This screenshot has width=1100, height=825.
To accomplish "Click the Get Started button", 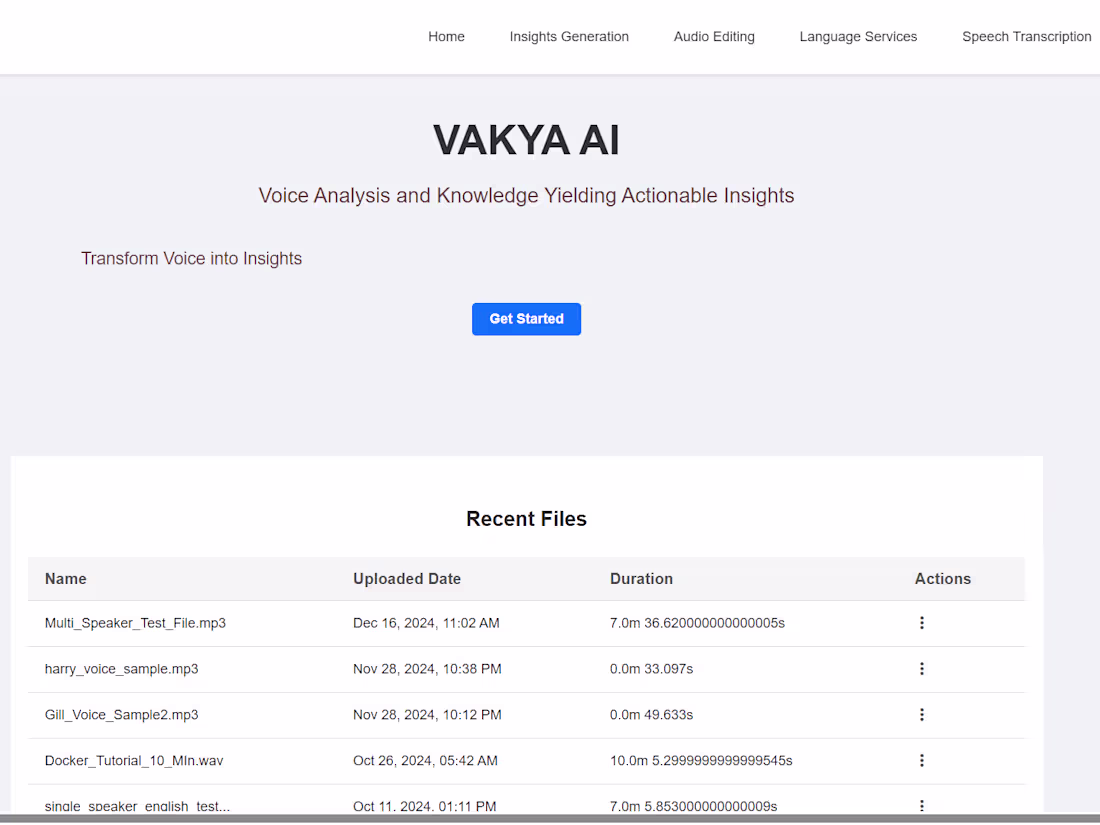I will point(526,319).
